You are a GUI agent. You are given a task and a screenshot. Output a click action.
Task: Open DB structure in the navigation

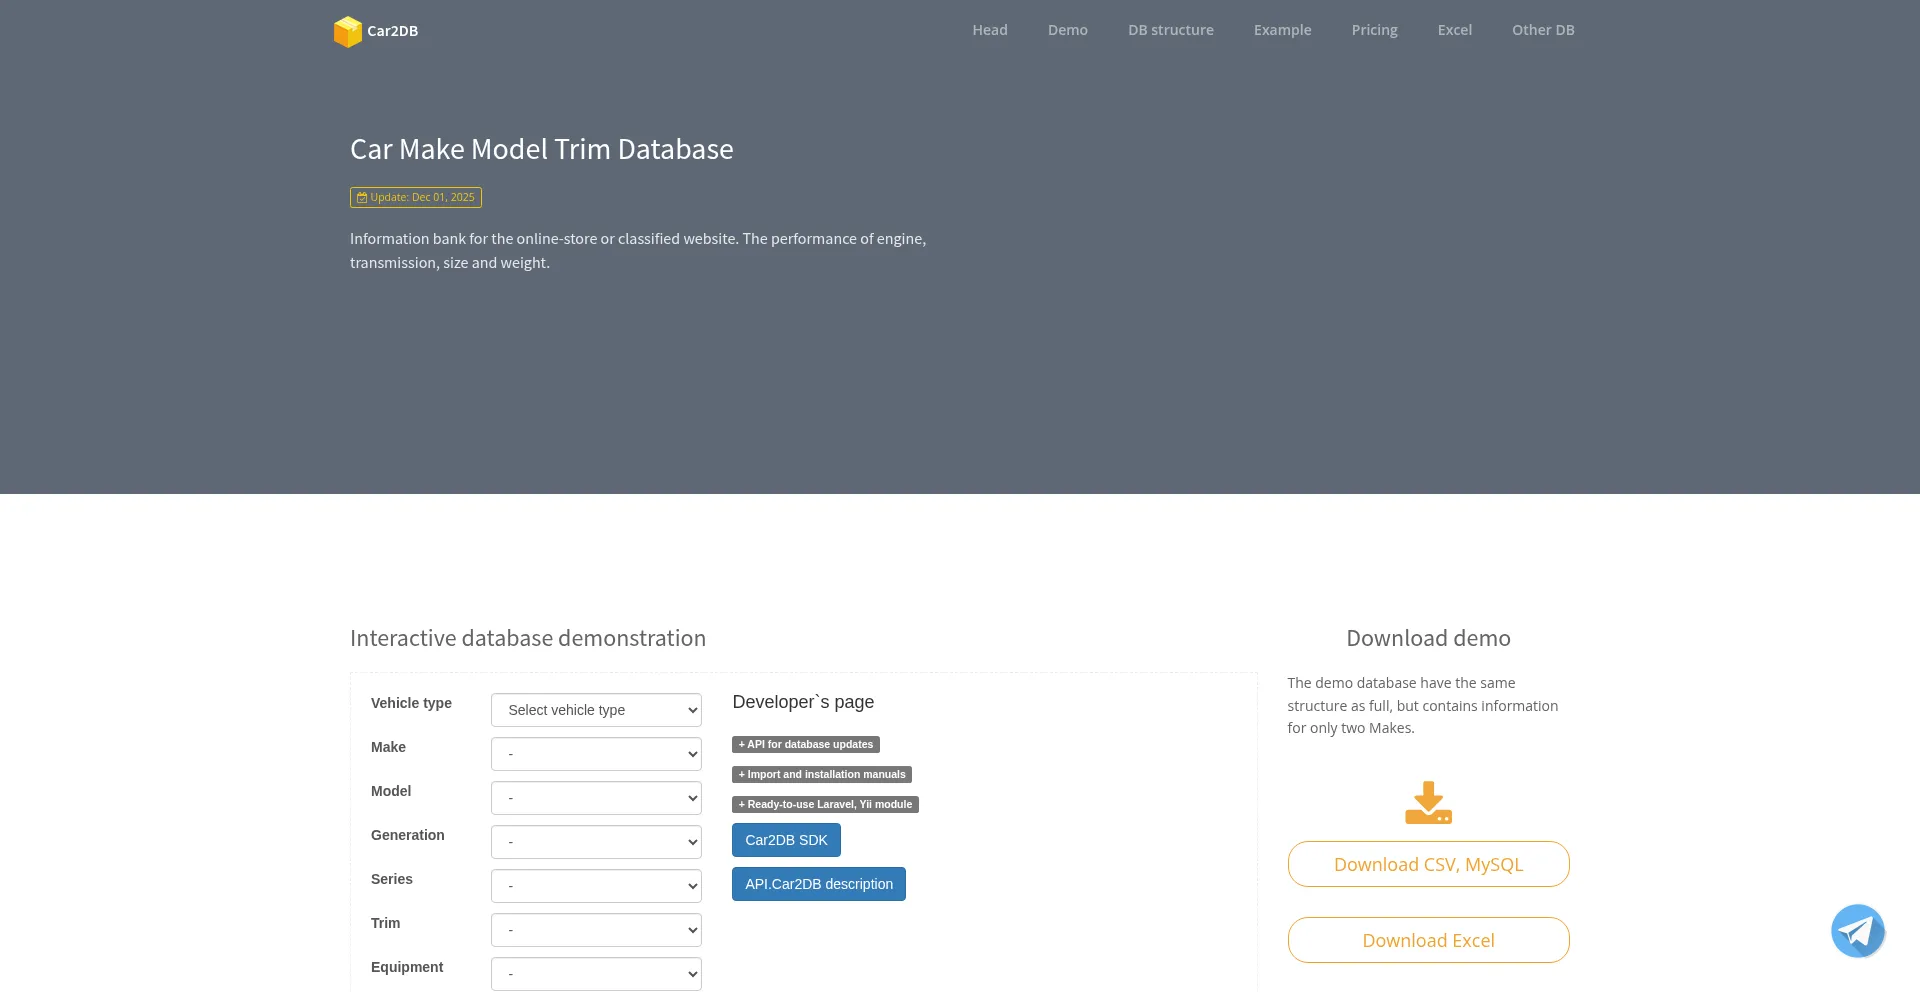click(1170, 30)
